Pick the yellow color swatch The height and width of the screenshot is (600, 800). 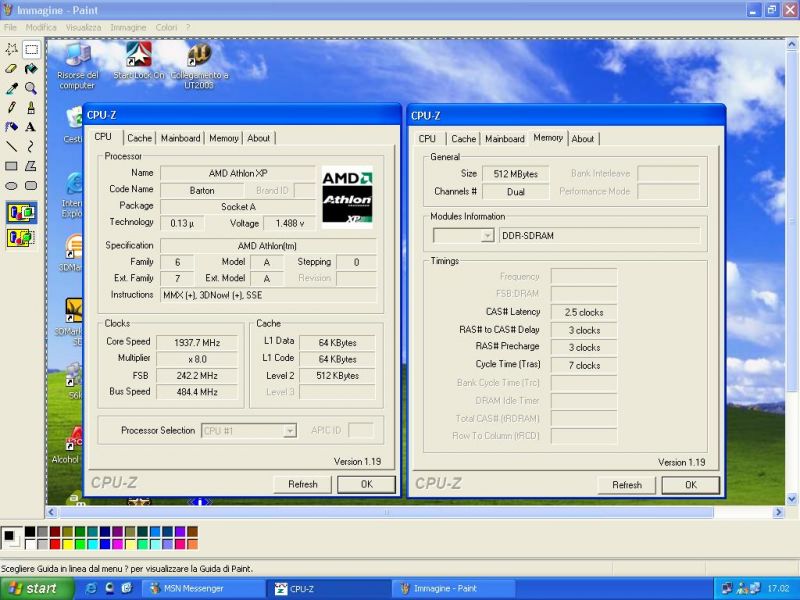67,544
